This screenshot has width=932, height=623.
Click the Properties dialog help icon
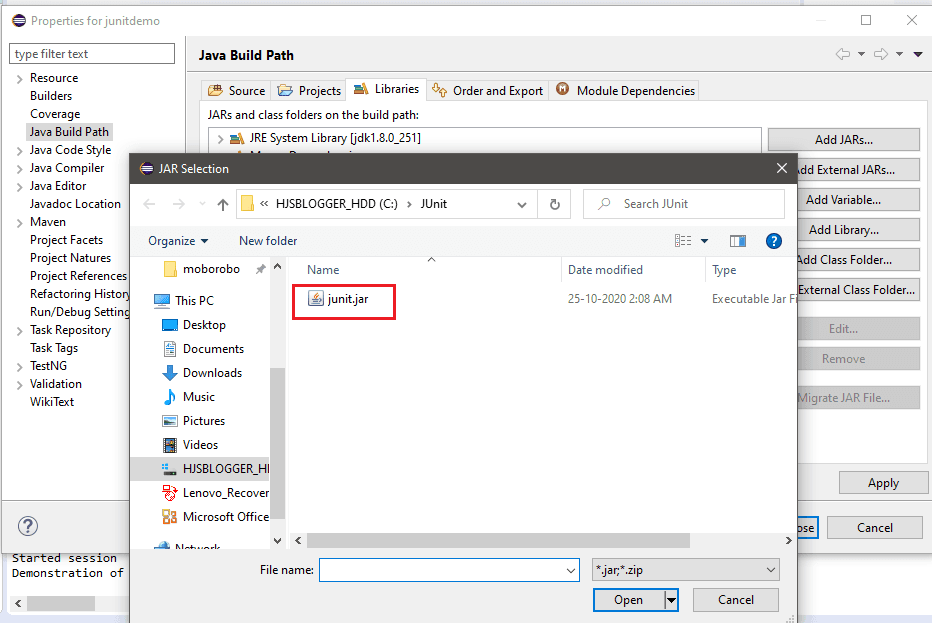[x=28, y=526]
